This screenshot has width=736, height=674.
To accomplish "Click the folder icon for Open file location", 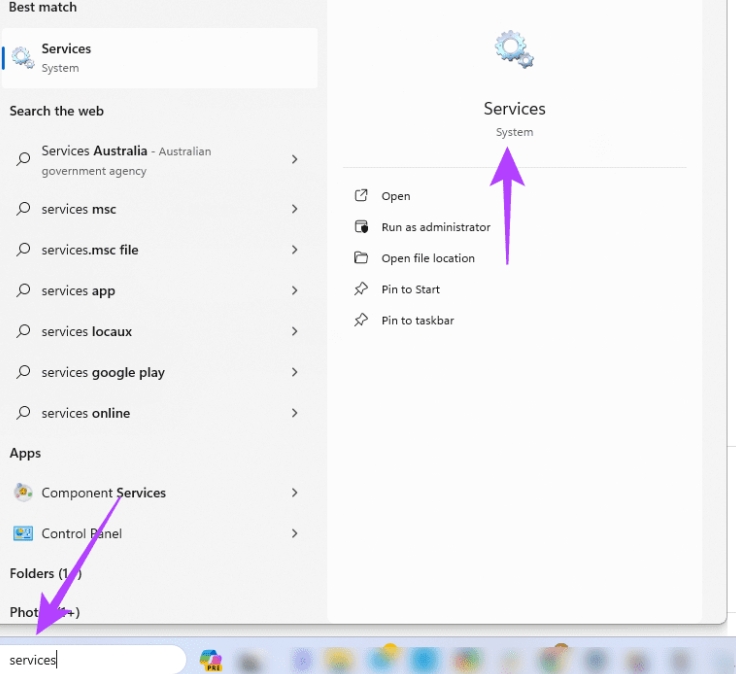I will 361,258.
